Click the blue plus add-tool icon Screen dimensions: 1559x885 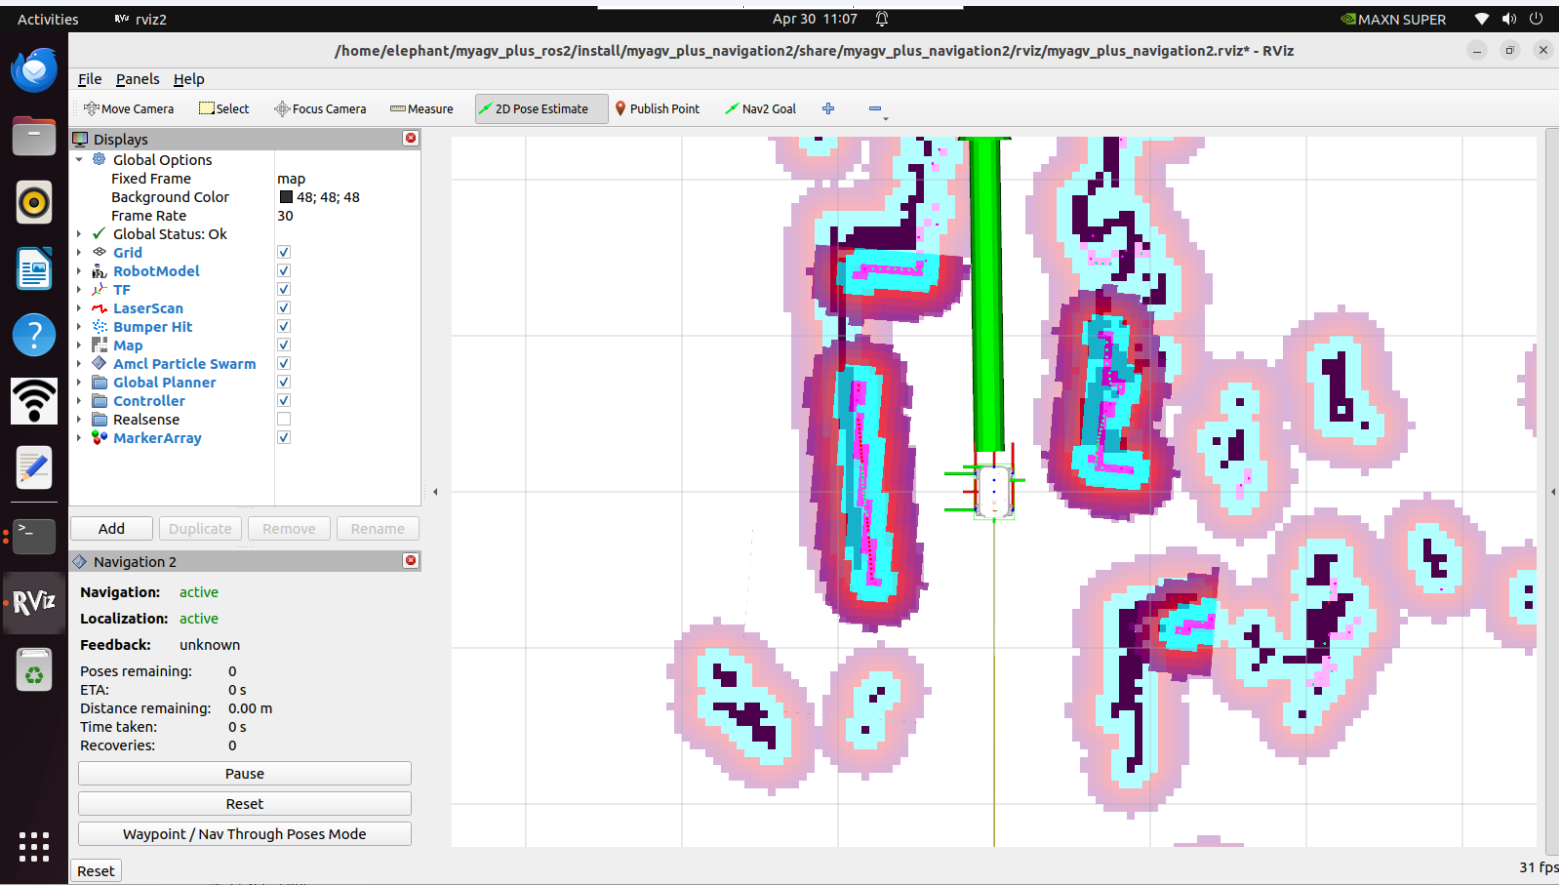pyautogui.click(x=828, y=109)
